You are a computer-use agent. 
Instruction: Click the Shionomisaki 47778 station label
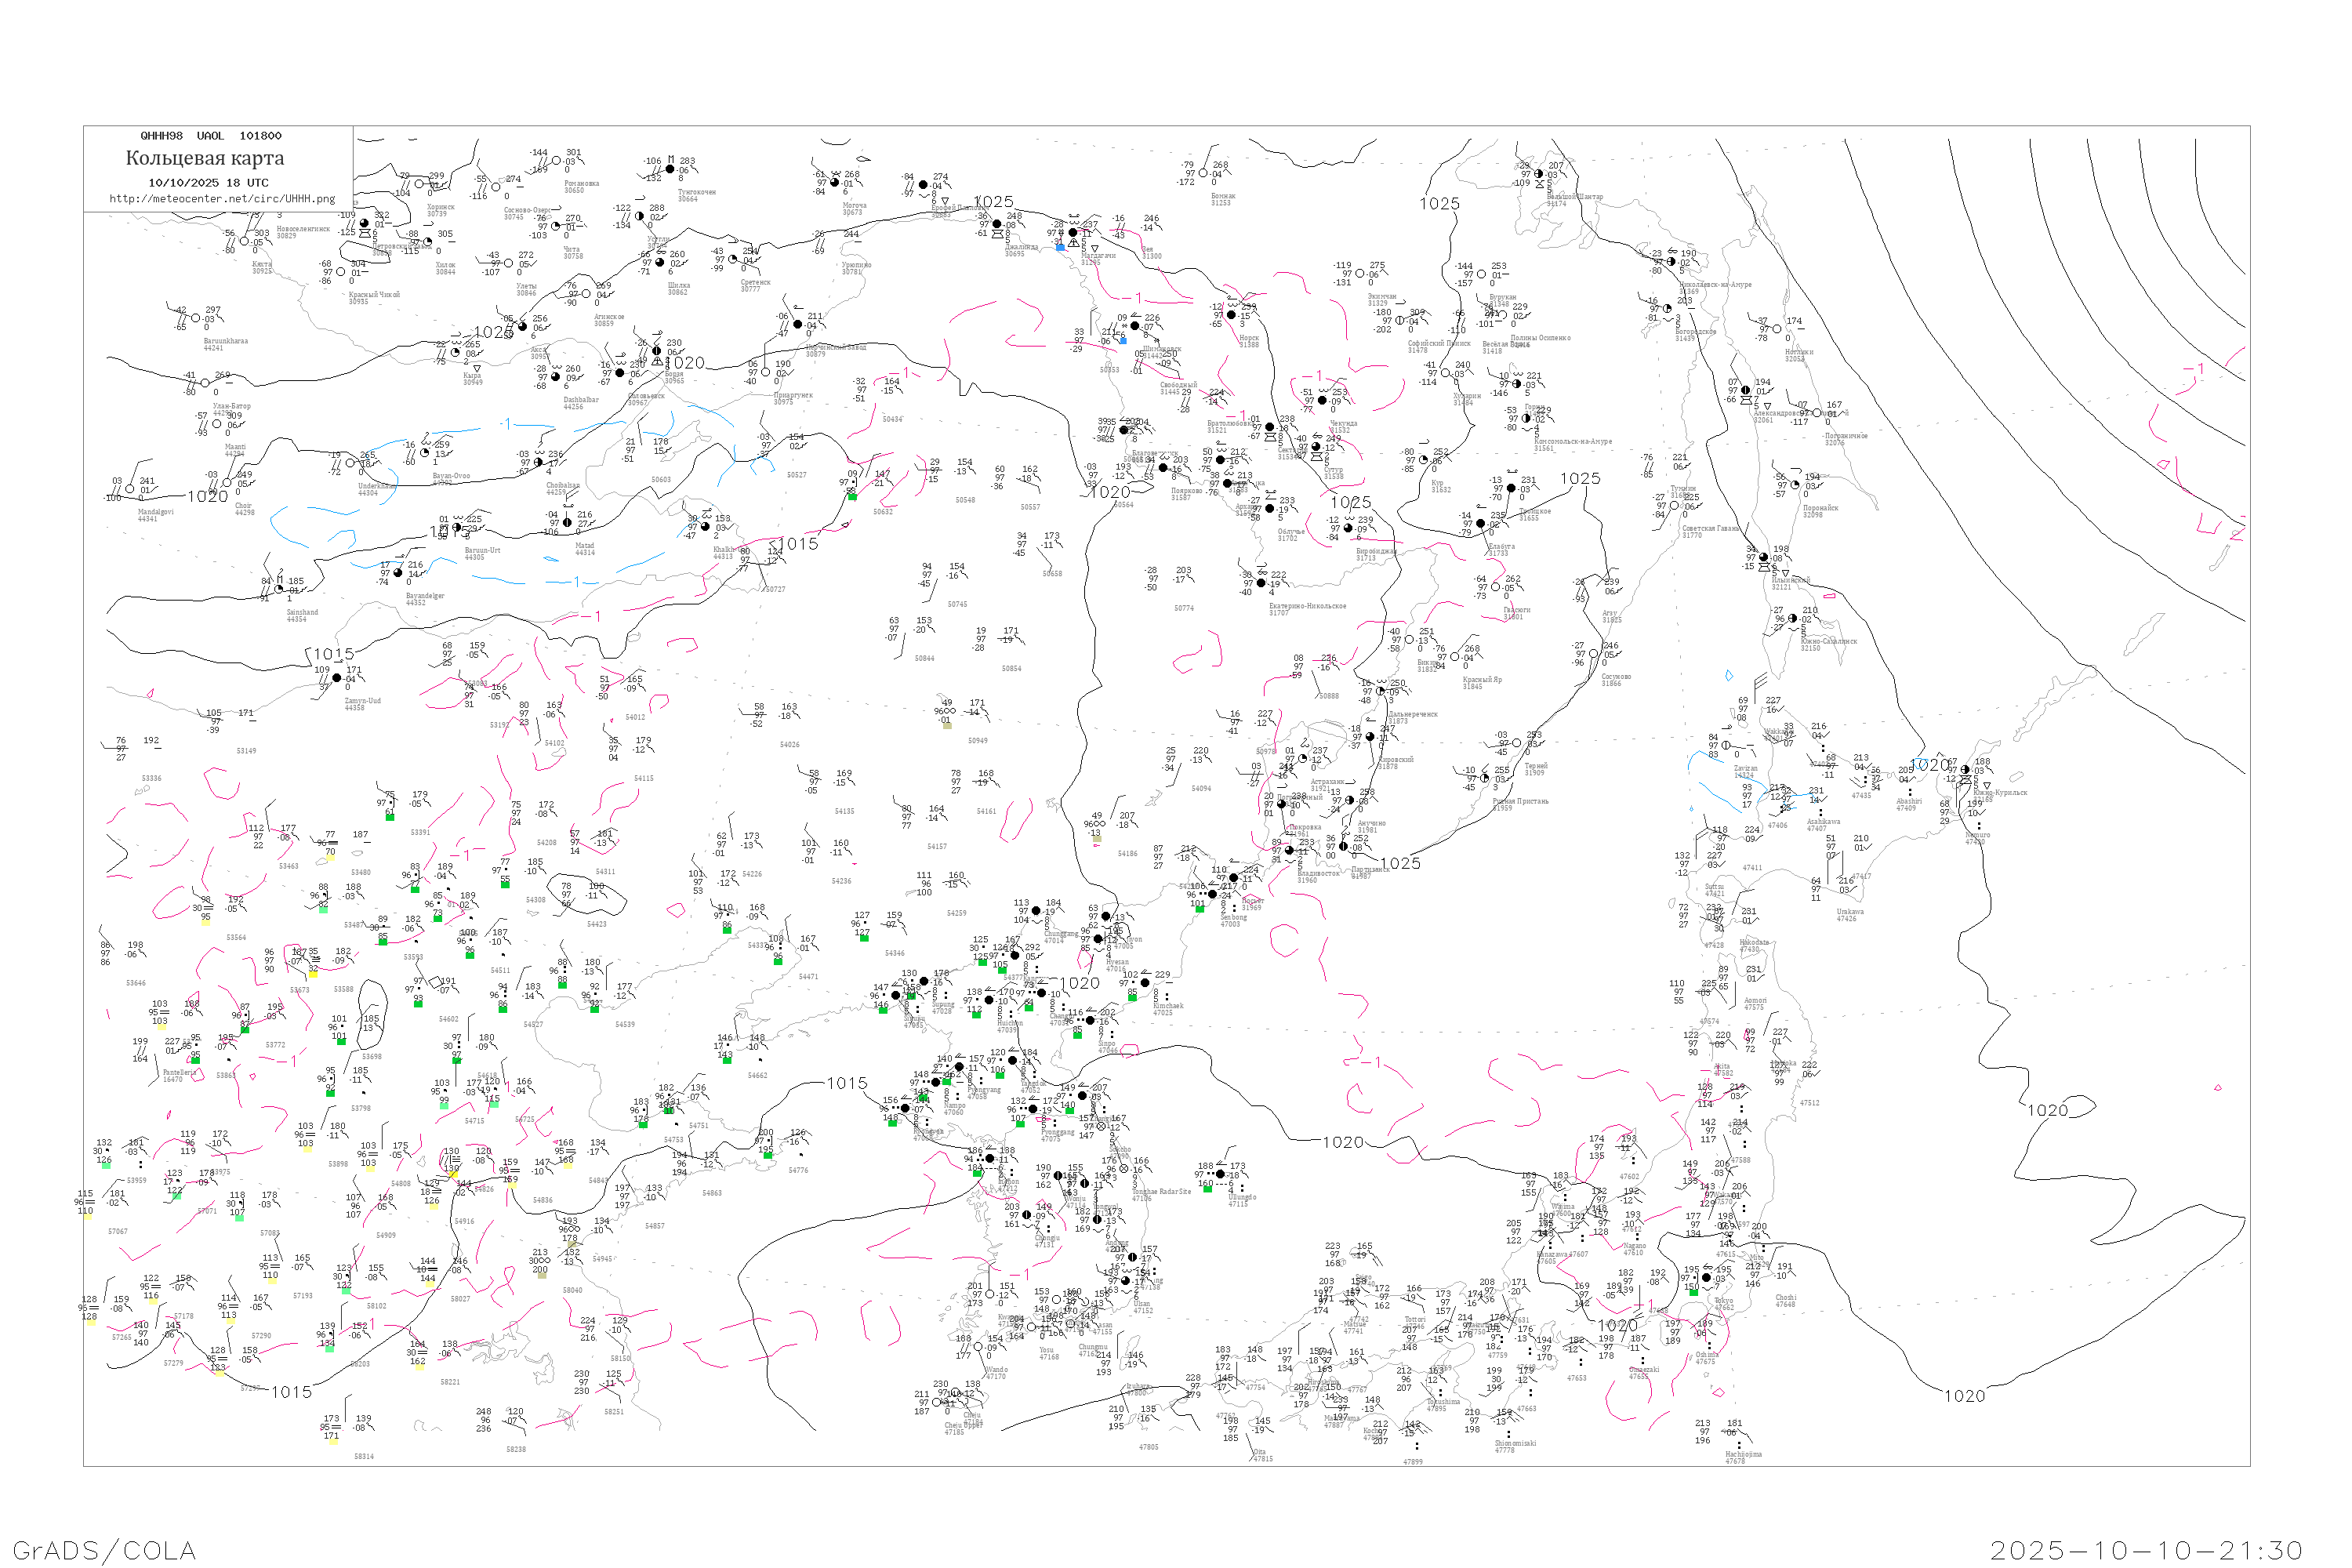[1515, 1446]
